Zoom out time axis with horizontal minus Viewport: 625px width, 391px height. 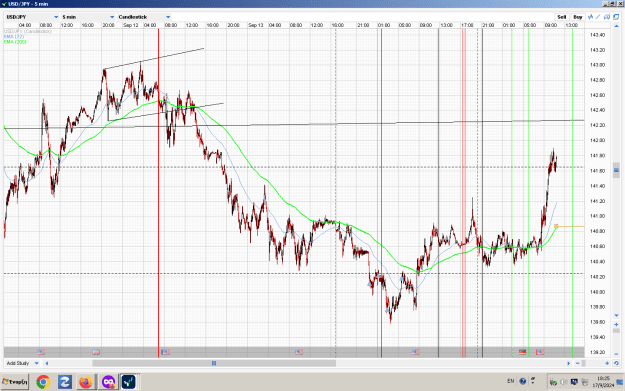[x=578, y=363]
